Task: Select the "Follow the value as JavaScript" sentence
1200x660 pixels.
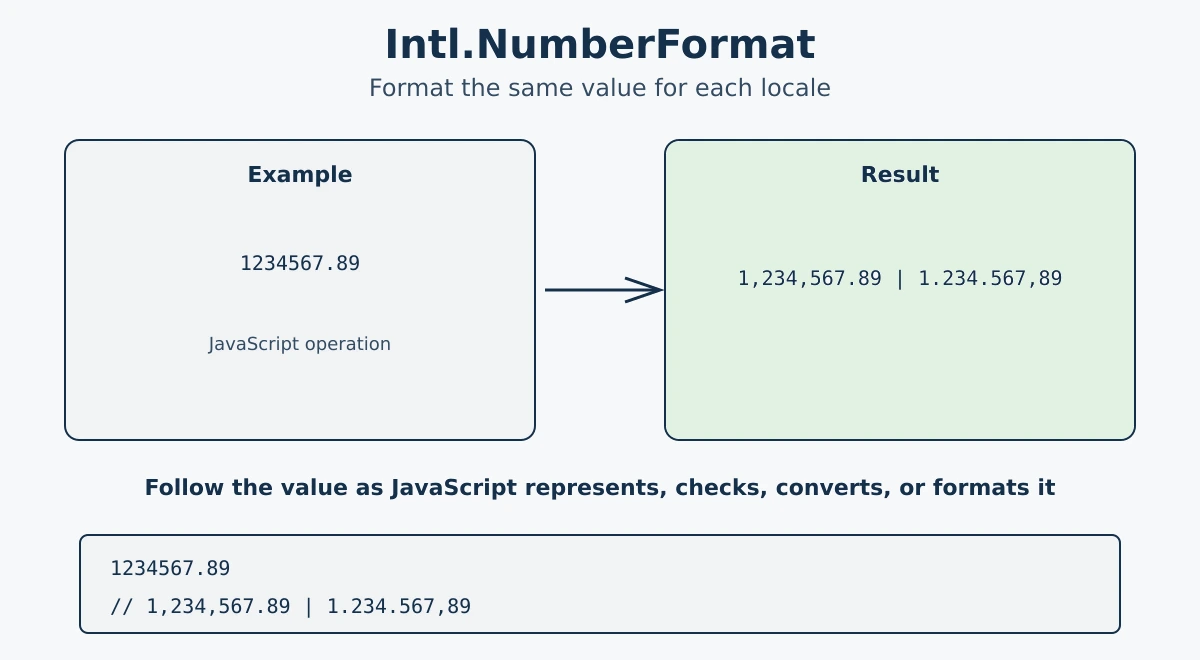Action: click(x=600, y=488)
